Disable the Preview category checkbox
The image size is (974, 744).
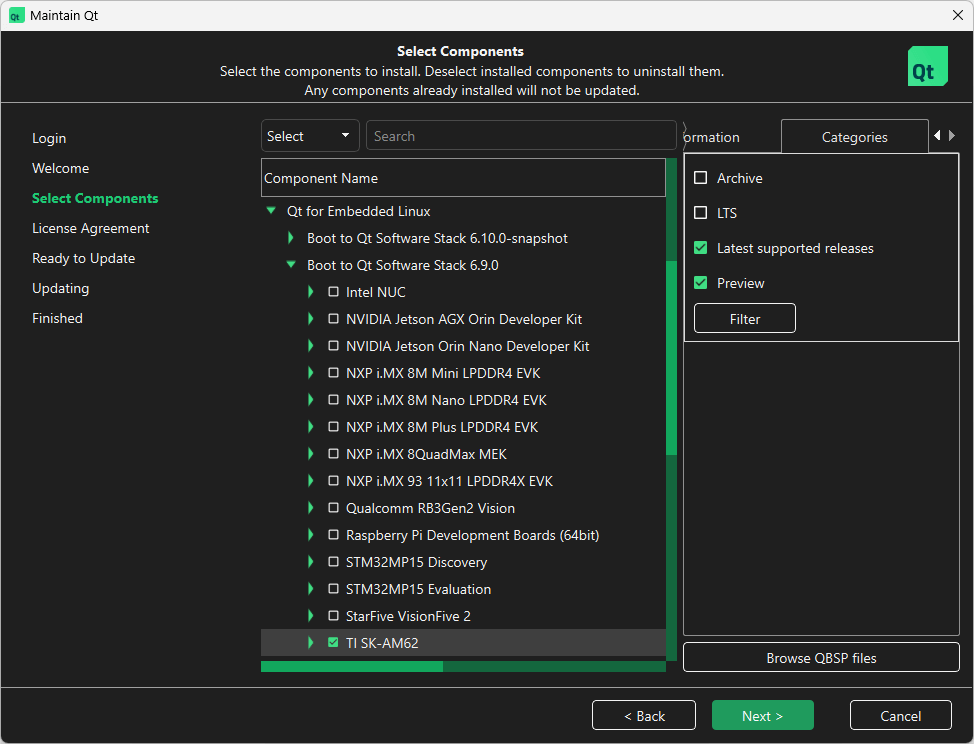(701, 283)
